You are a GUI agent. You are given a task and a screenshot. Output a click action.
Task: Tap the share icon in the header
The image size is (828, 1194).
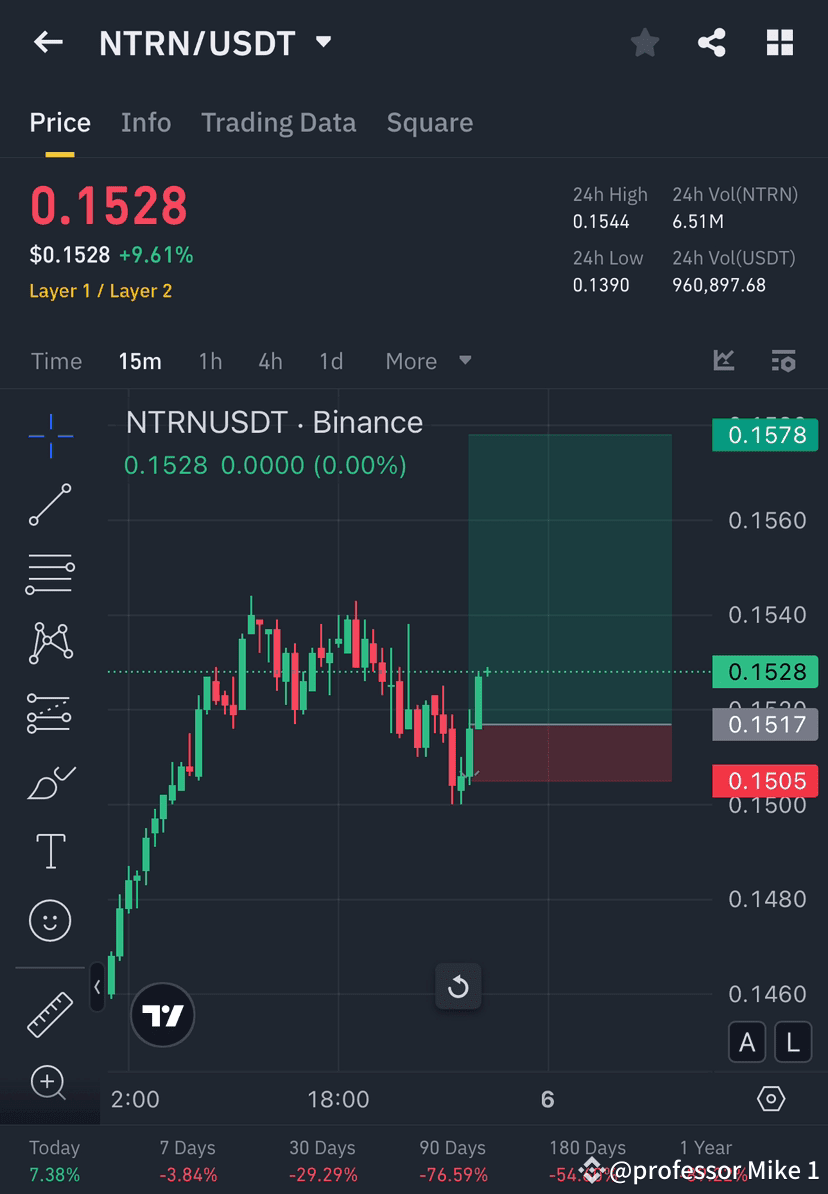[712, 42]
